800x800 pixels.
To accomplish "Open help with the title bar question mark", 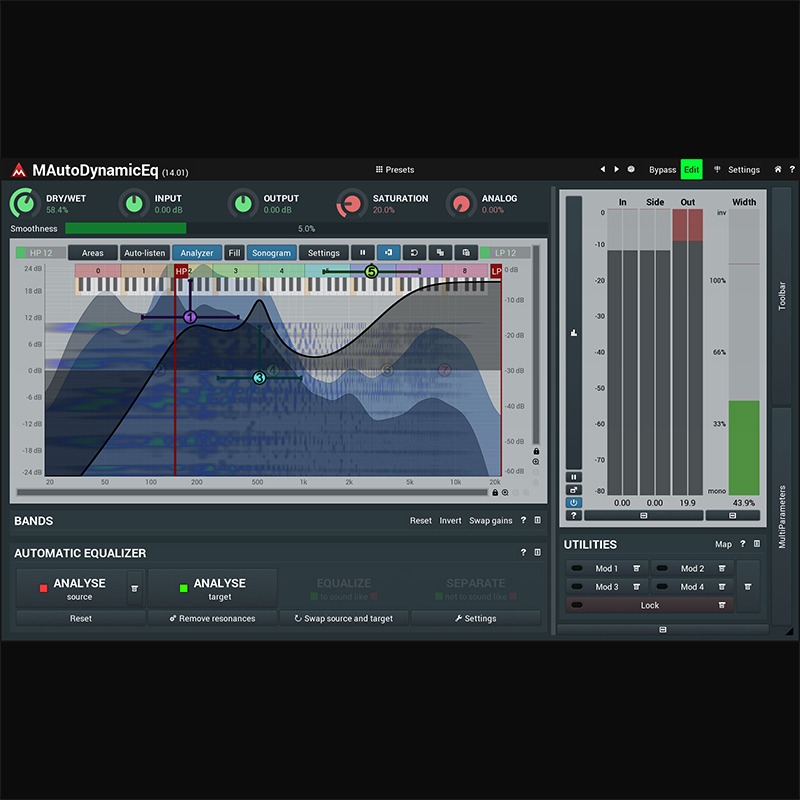I will click(x=792, y=169).
